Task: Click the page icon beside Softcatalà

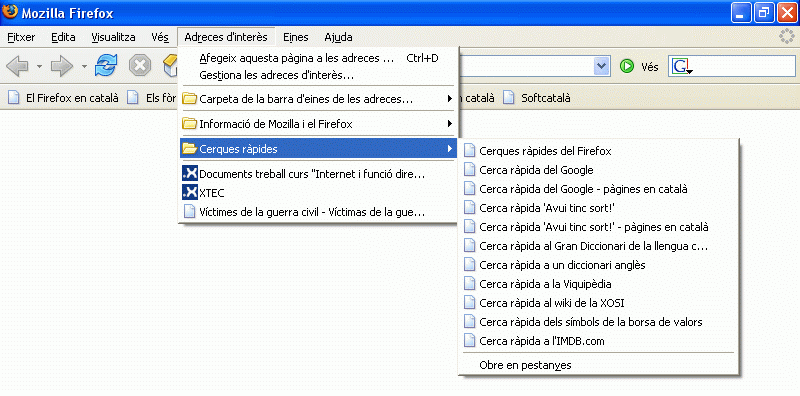Action: point(508,97)
